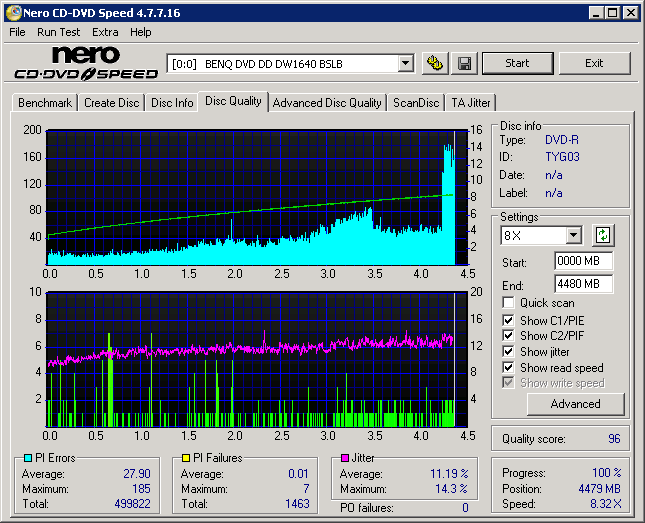Click the PO failures value 0
The width and height of the screenshot is (645, 523).
pos(465,508)
